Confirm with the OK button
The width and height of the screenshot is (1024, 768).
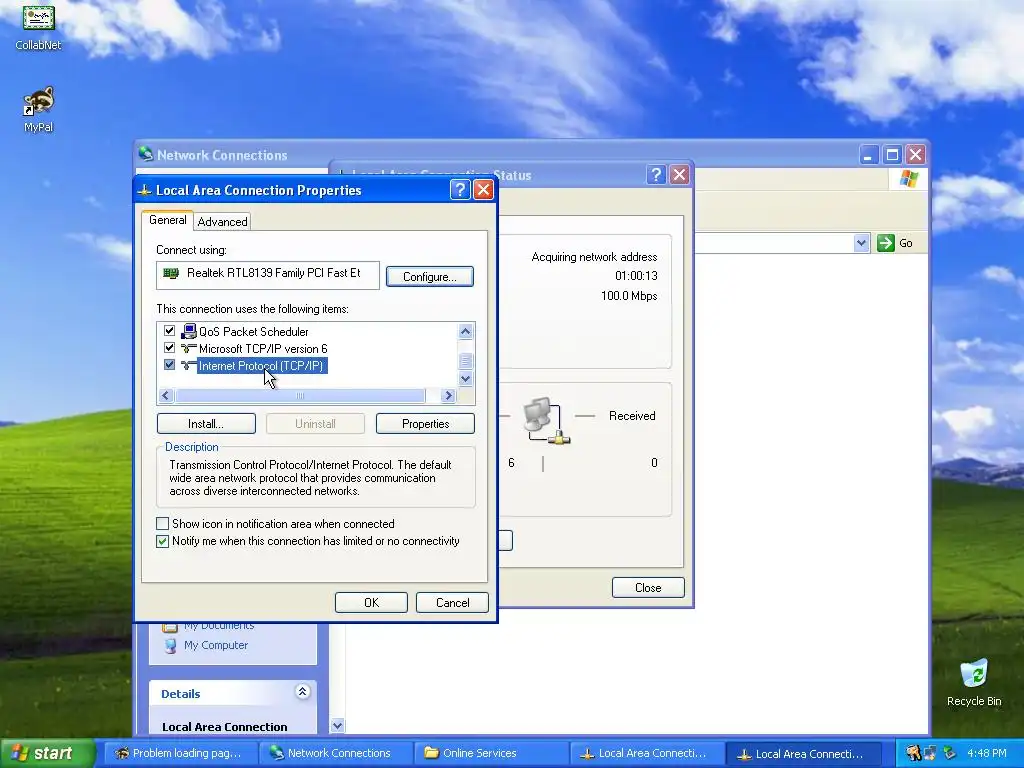coord(372,603)
